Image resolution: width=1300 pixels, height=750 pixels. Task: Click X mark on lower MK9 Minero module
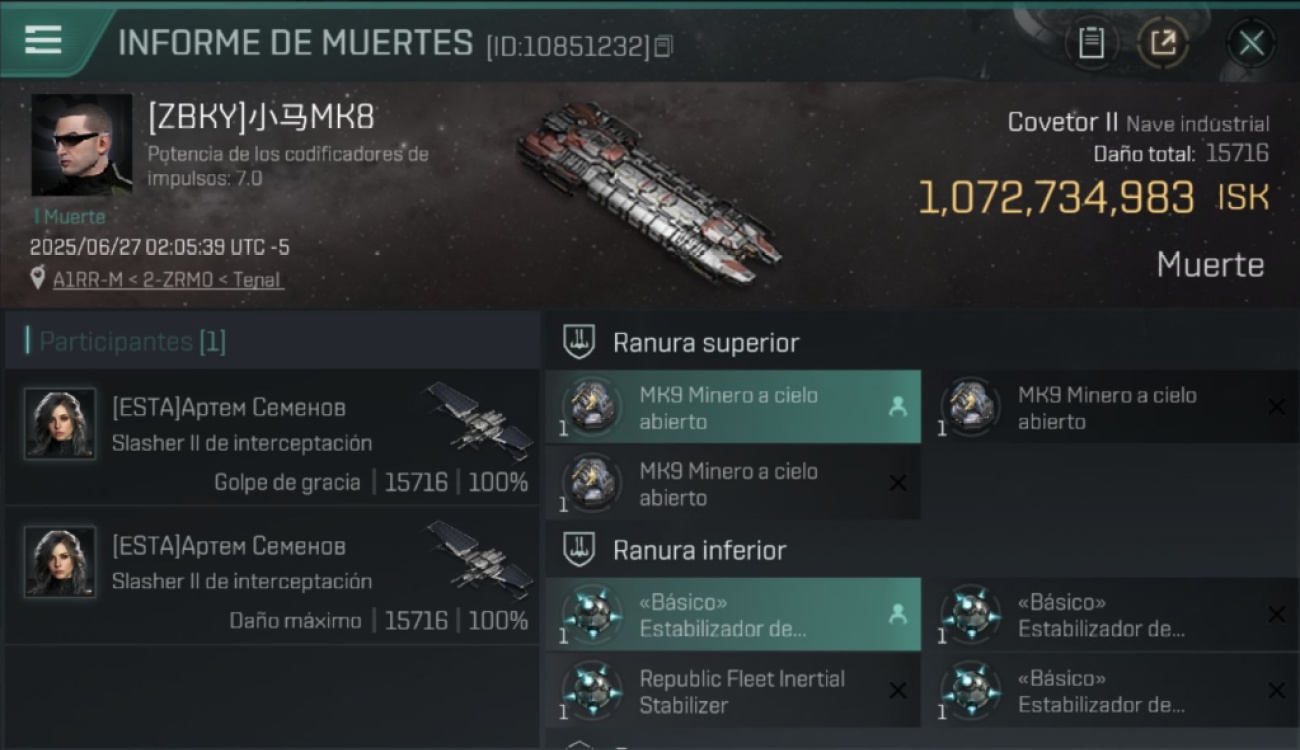click(x=897, y=483)
